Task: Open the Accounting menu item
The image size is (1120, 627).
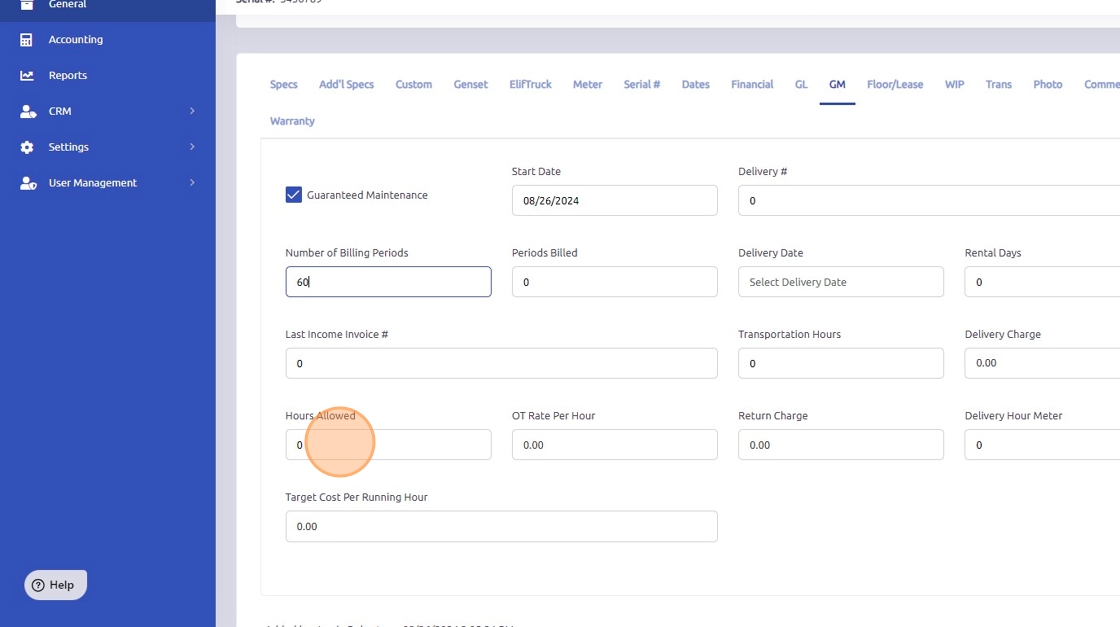Action: (x=76, y=40)
